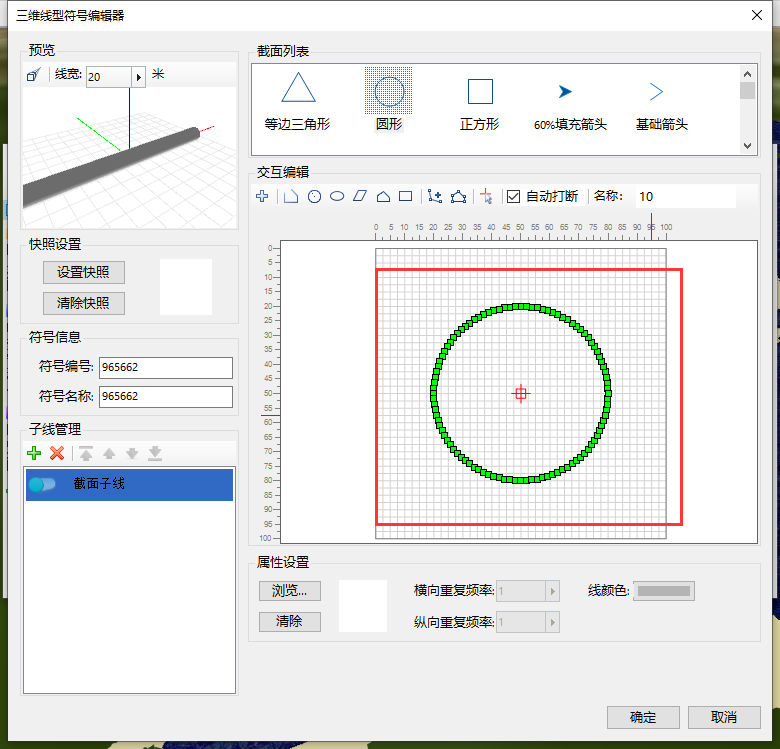
Task: Move sub-line down one level
Action: pos(132,453)
